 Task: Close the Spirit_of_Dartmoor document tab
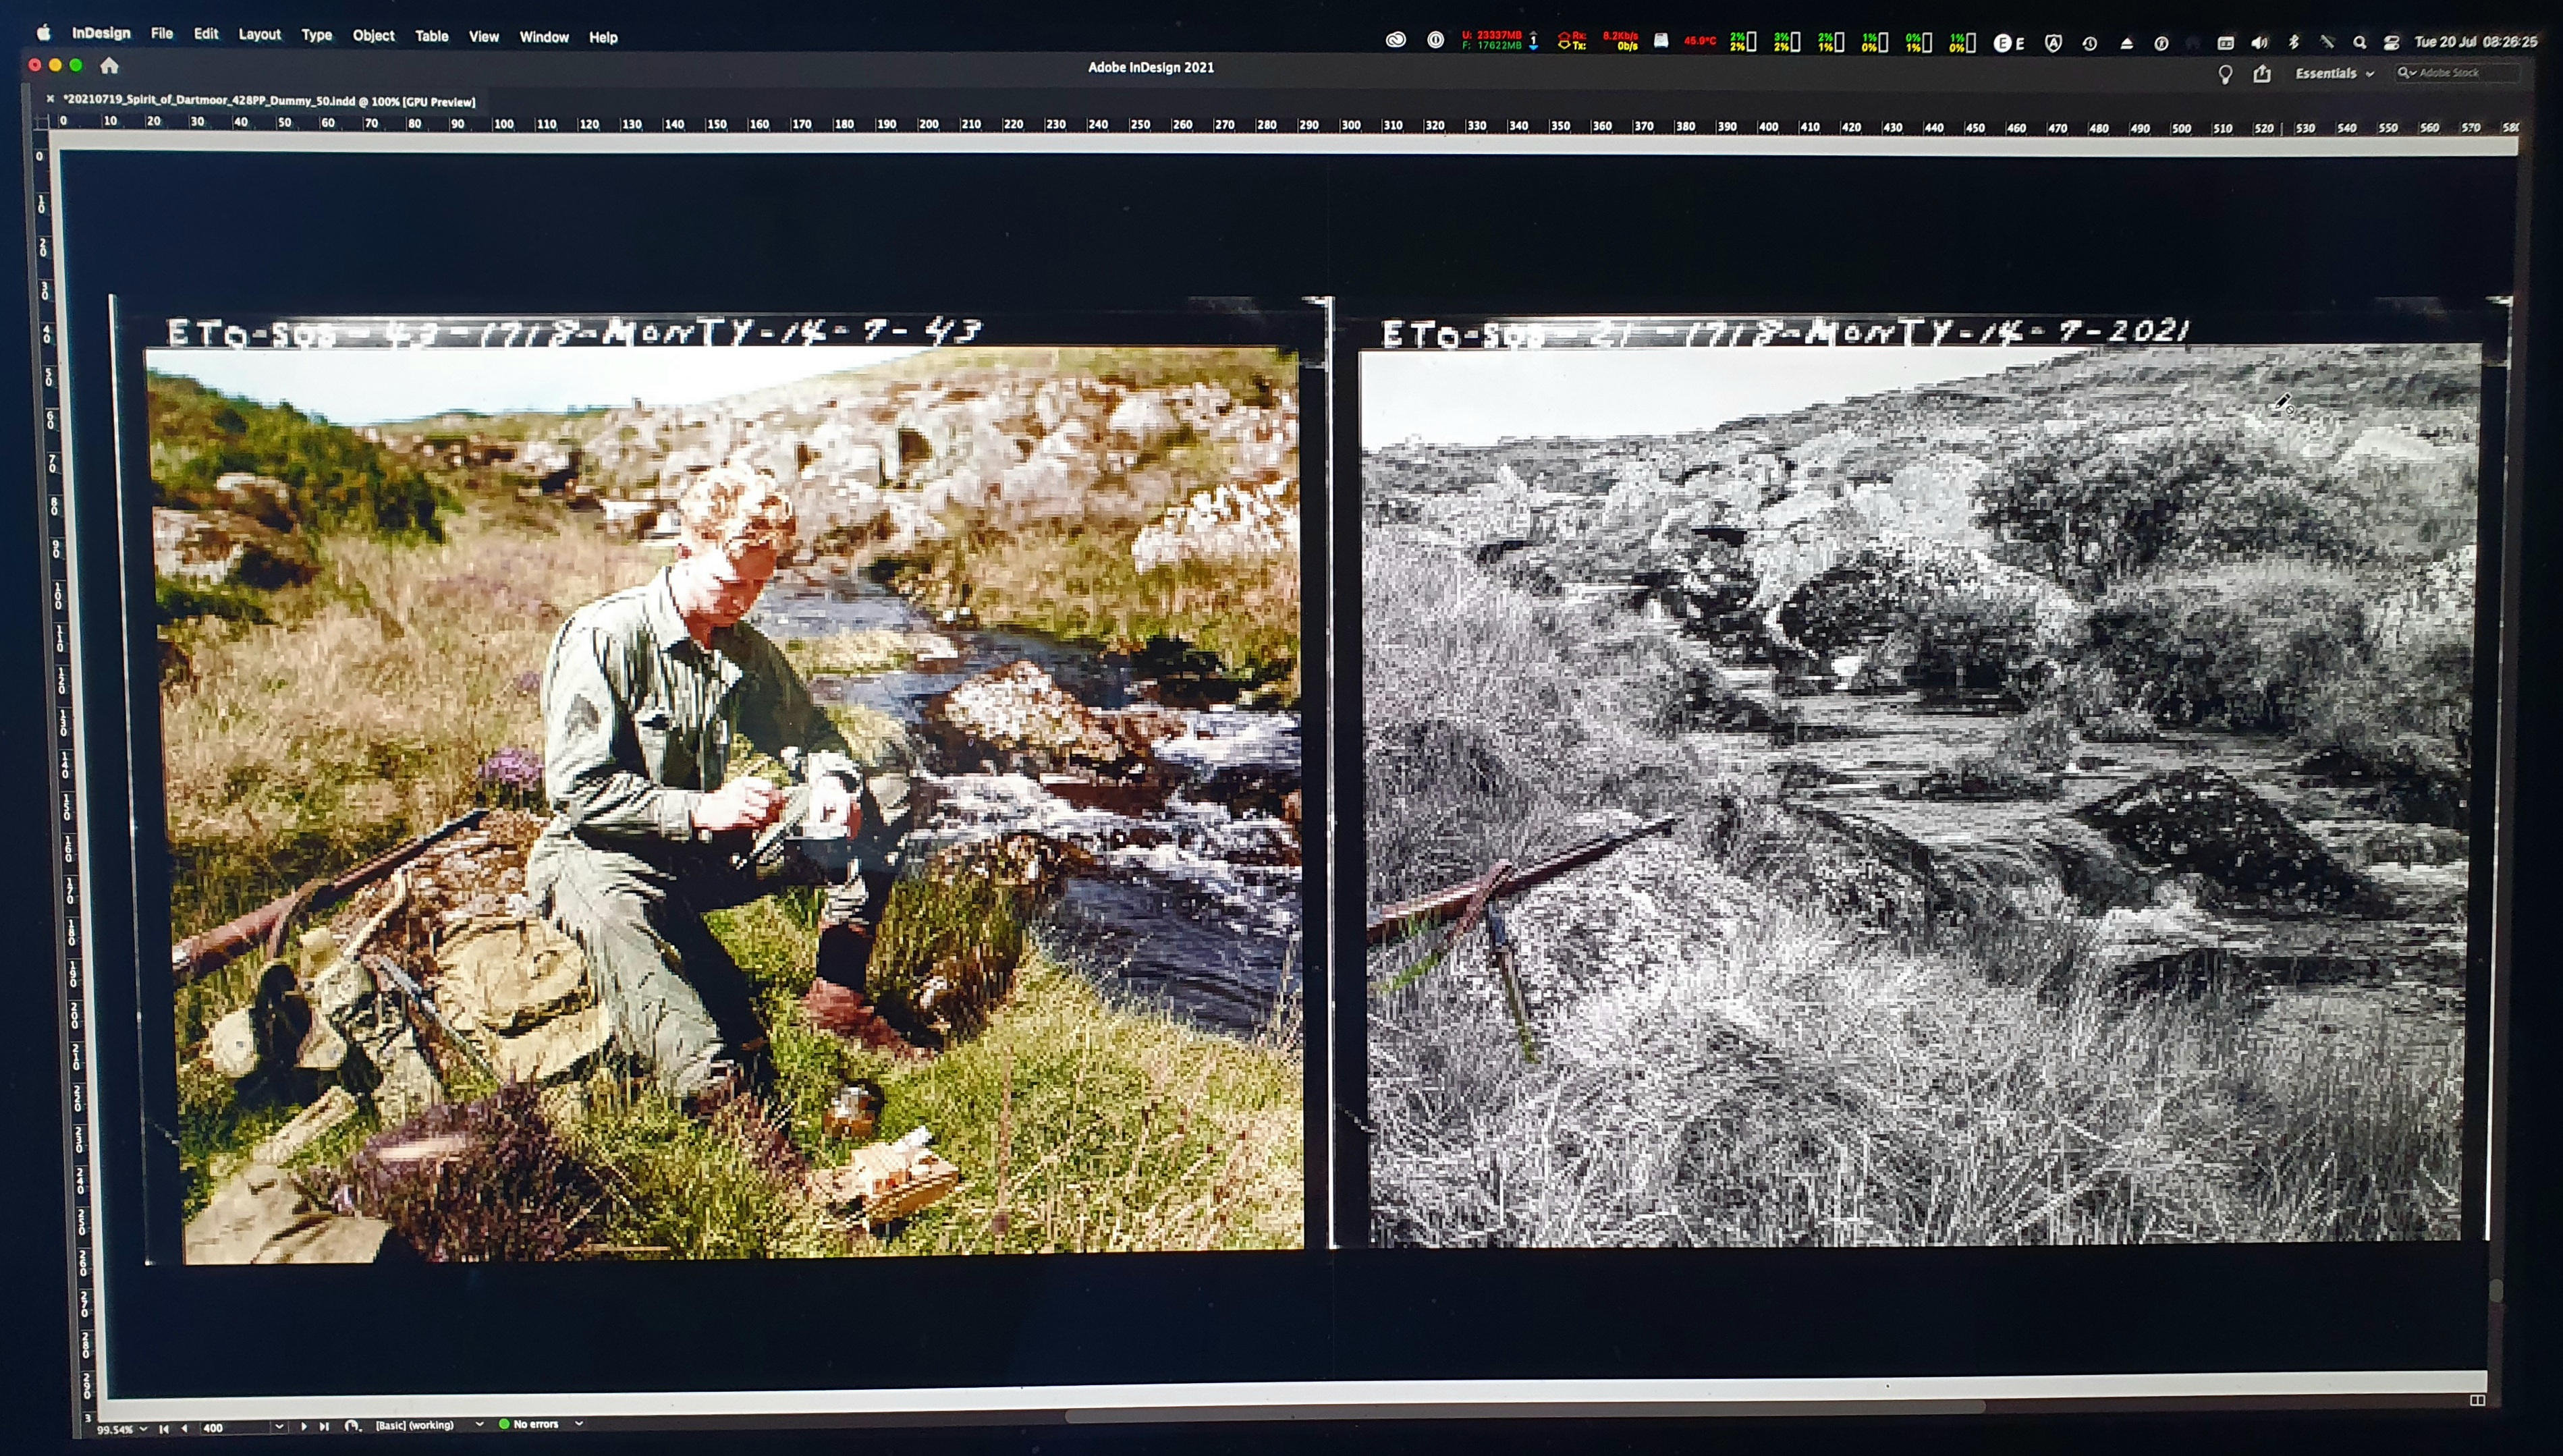pyautogui.click(x=50, y=99)
